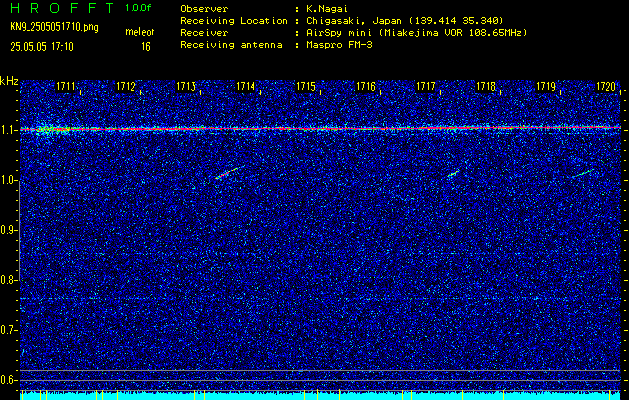This screenshot has width=629, height=400.
Task: Click the 0.7 frequency axis label
Action: [x=9, y=330]
